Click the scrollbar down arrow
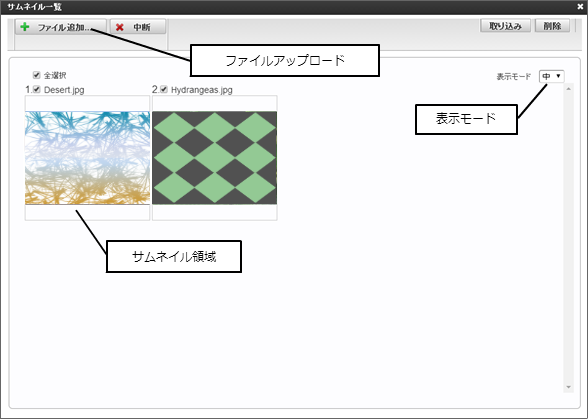588x419 pixels. 568,387
